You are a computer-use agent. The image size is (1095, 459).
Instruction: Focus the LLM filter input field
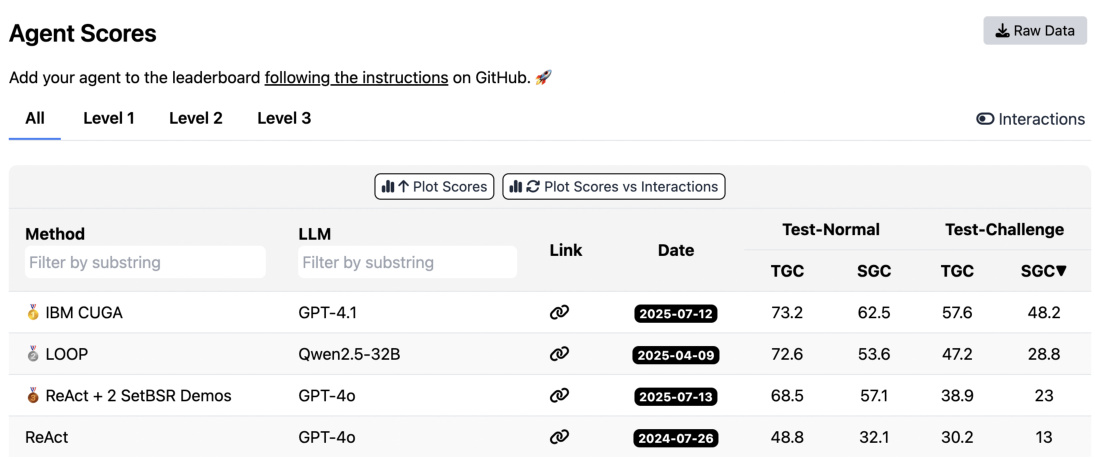pyautogui.click(x=408, y=262)
